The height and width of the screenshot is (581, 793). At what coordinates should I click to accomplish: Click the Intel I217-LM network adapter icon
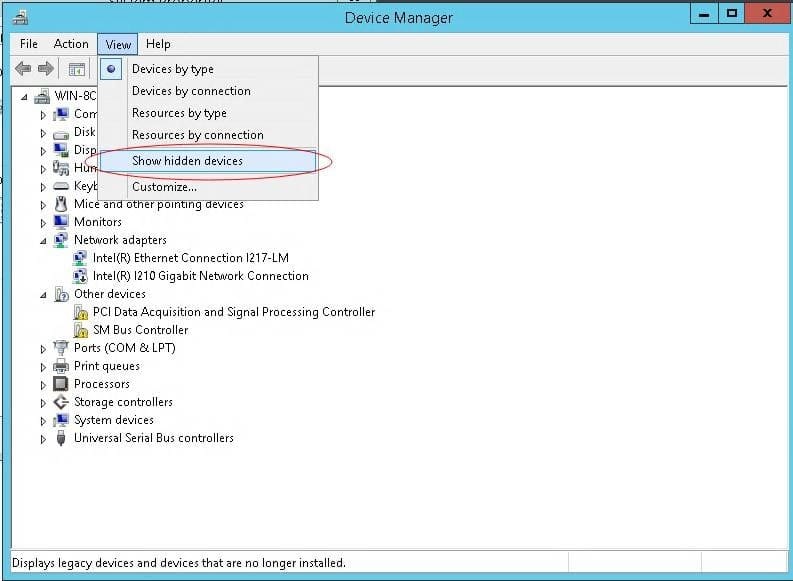click(81, 258)
